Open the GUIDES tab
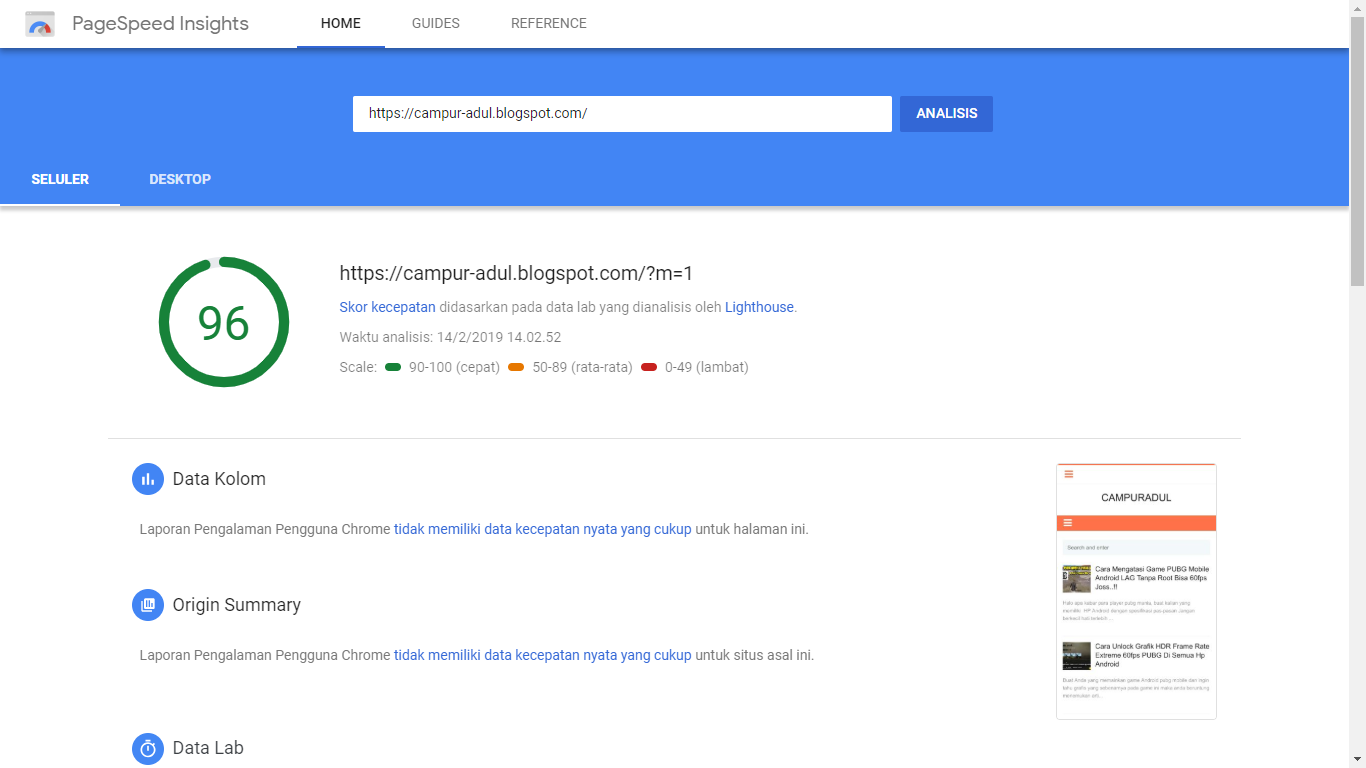Image resolution: width=1366 pixels, height=768 pixels. 436,24
